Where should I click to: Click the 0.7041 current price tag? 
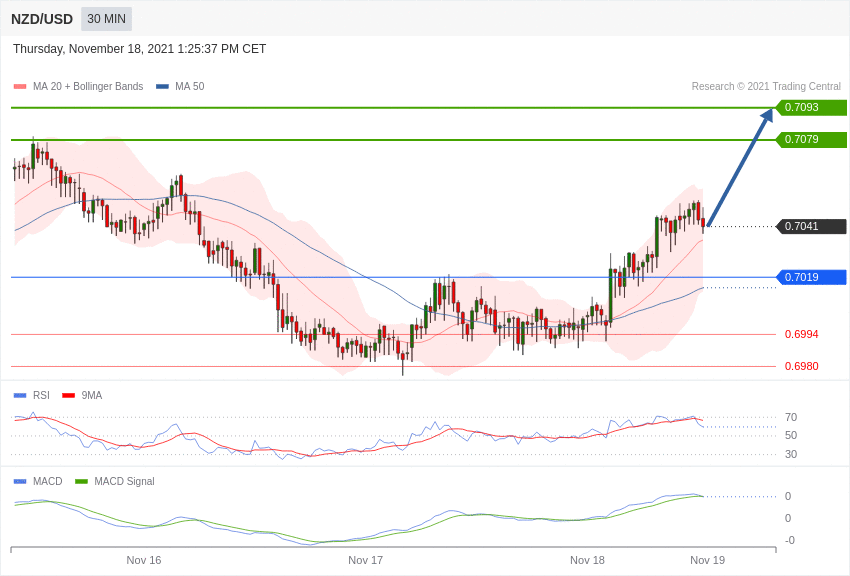[x=811, y=226]
